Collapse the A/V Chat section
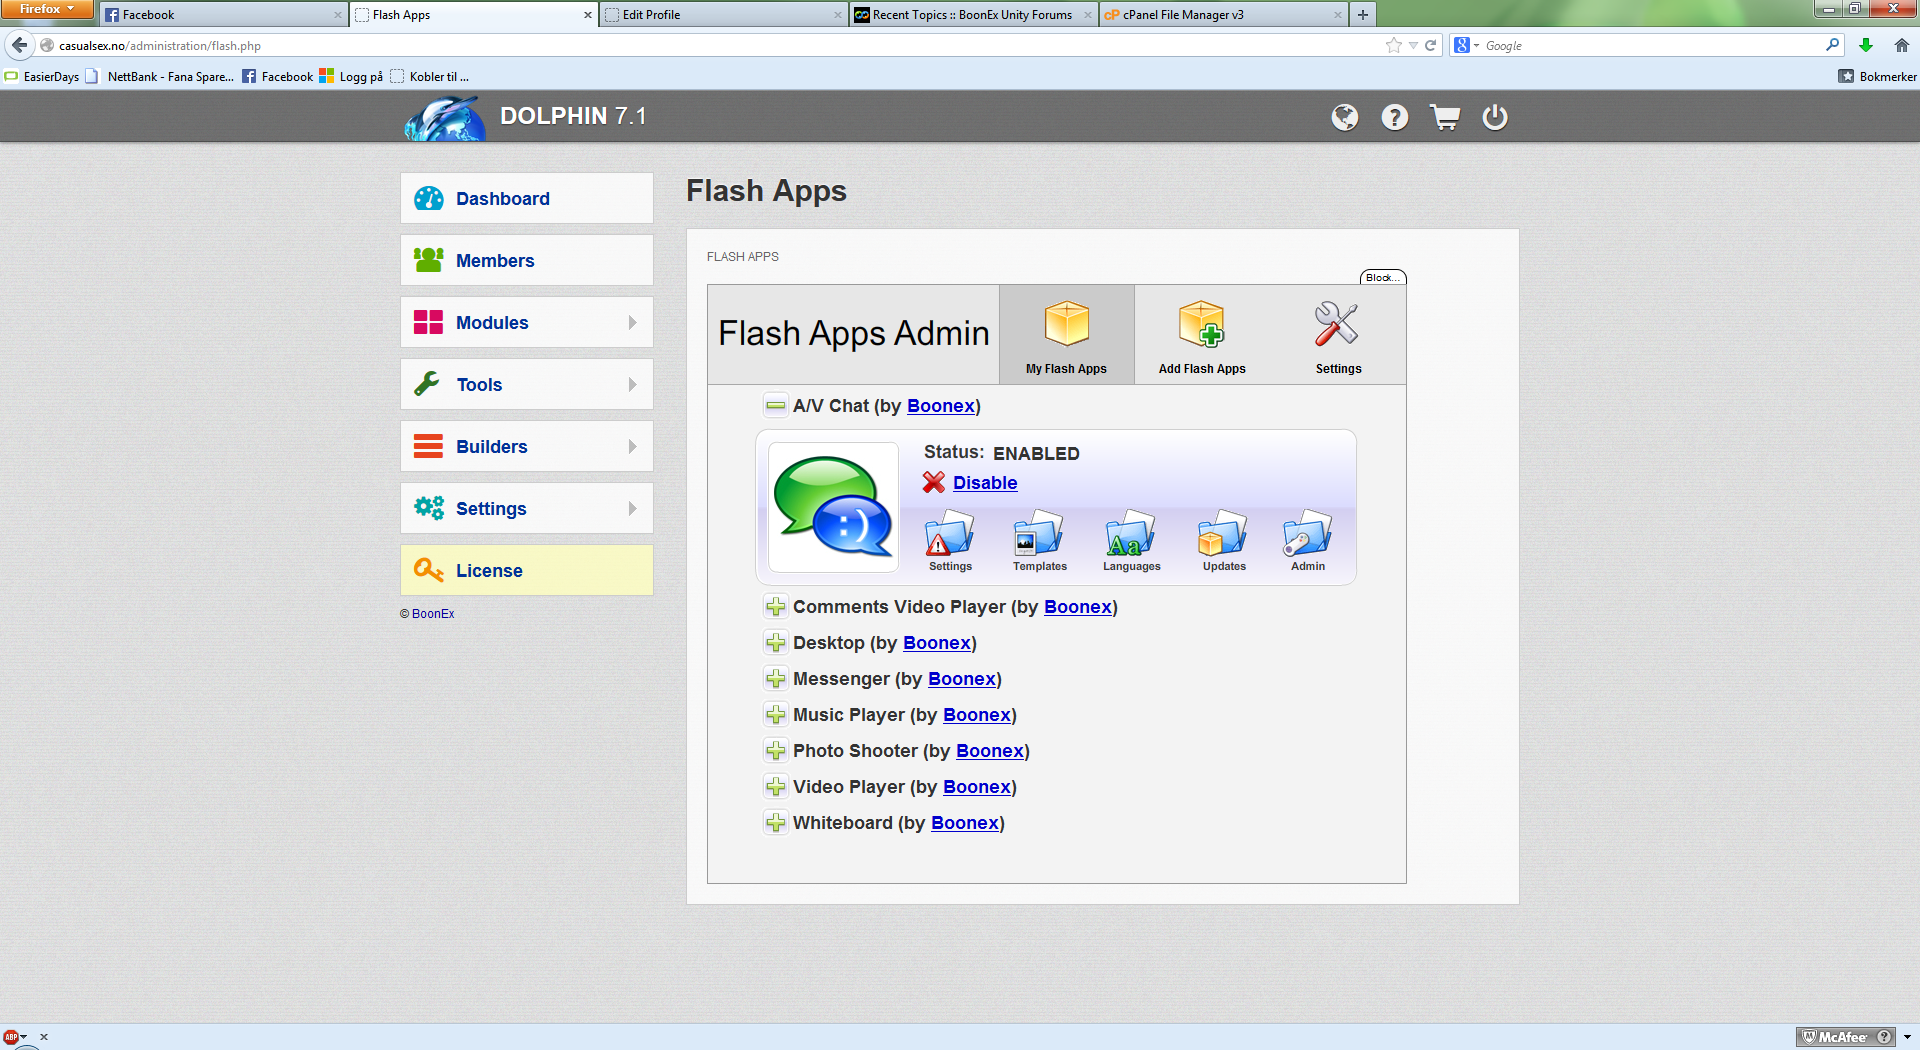The height and width of the screenshot is (1050, 1920). (x=775, y=406)
